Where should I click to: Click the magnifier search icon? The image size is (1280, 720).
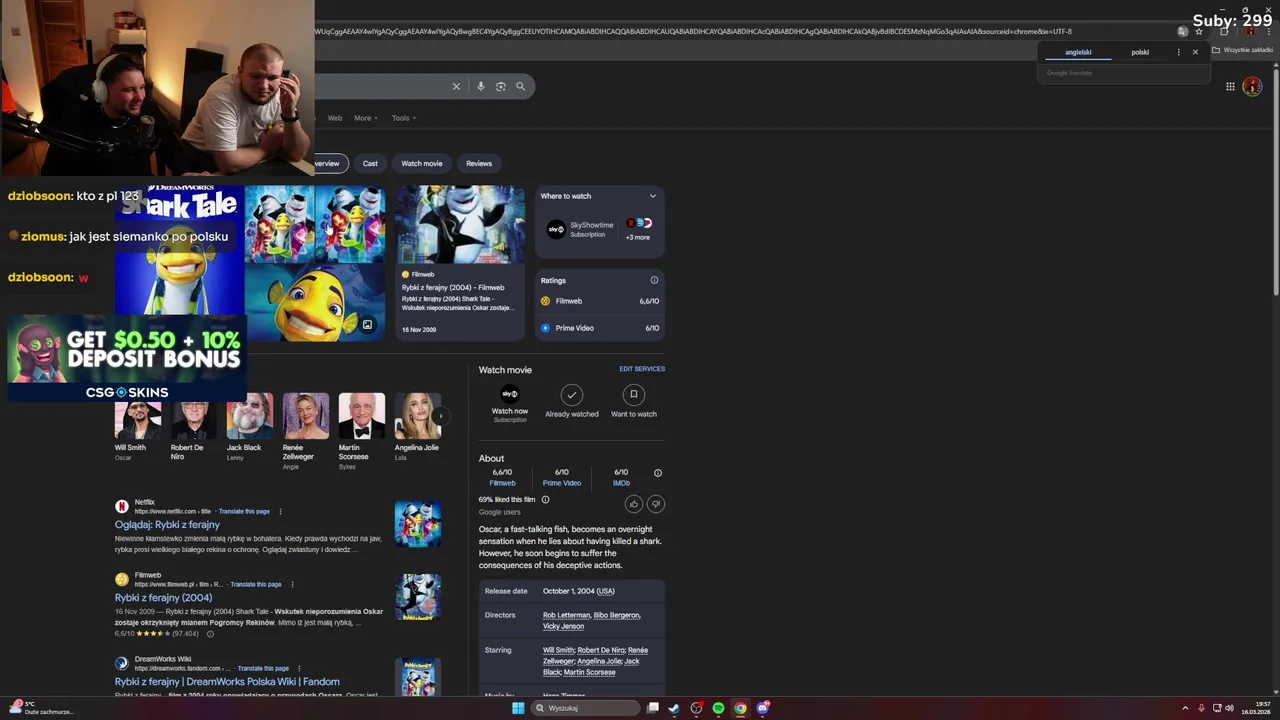(520, 87)
